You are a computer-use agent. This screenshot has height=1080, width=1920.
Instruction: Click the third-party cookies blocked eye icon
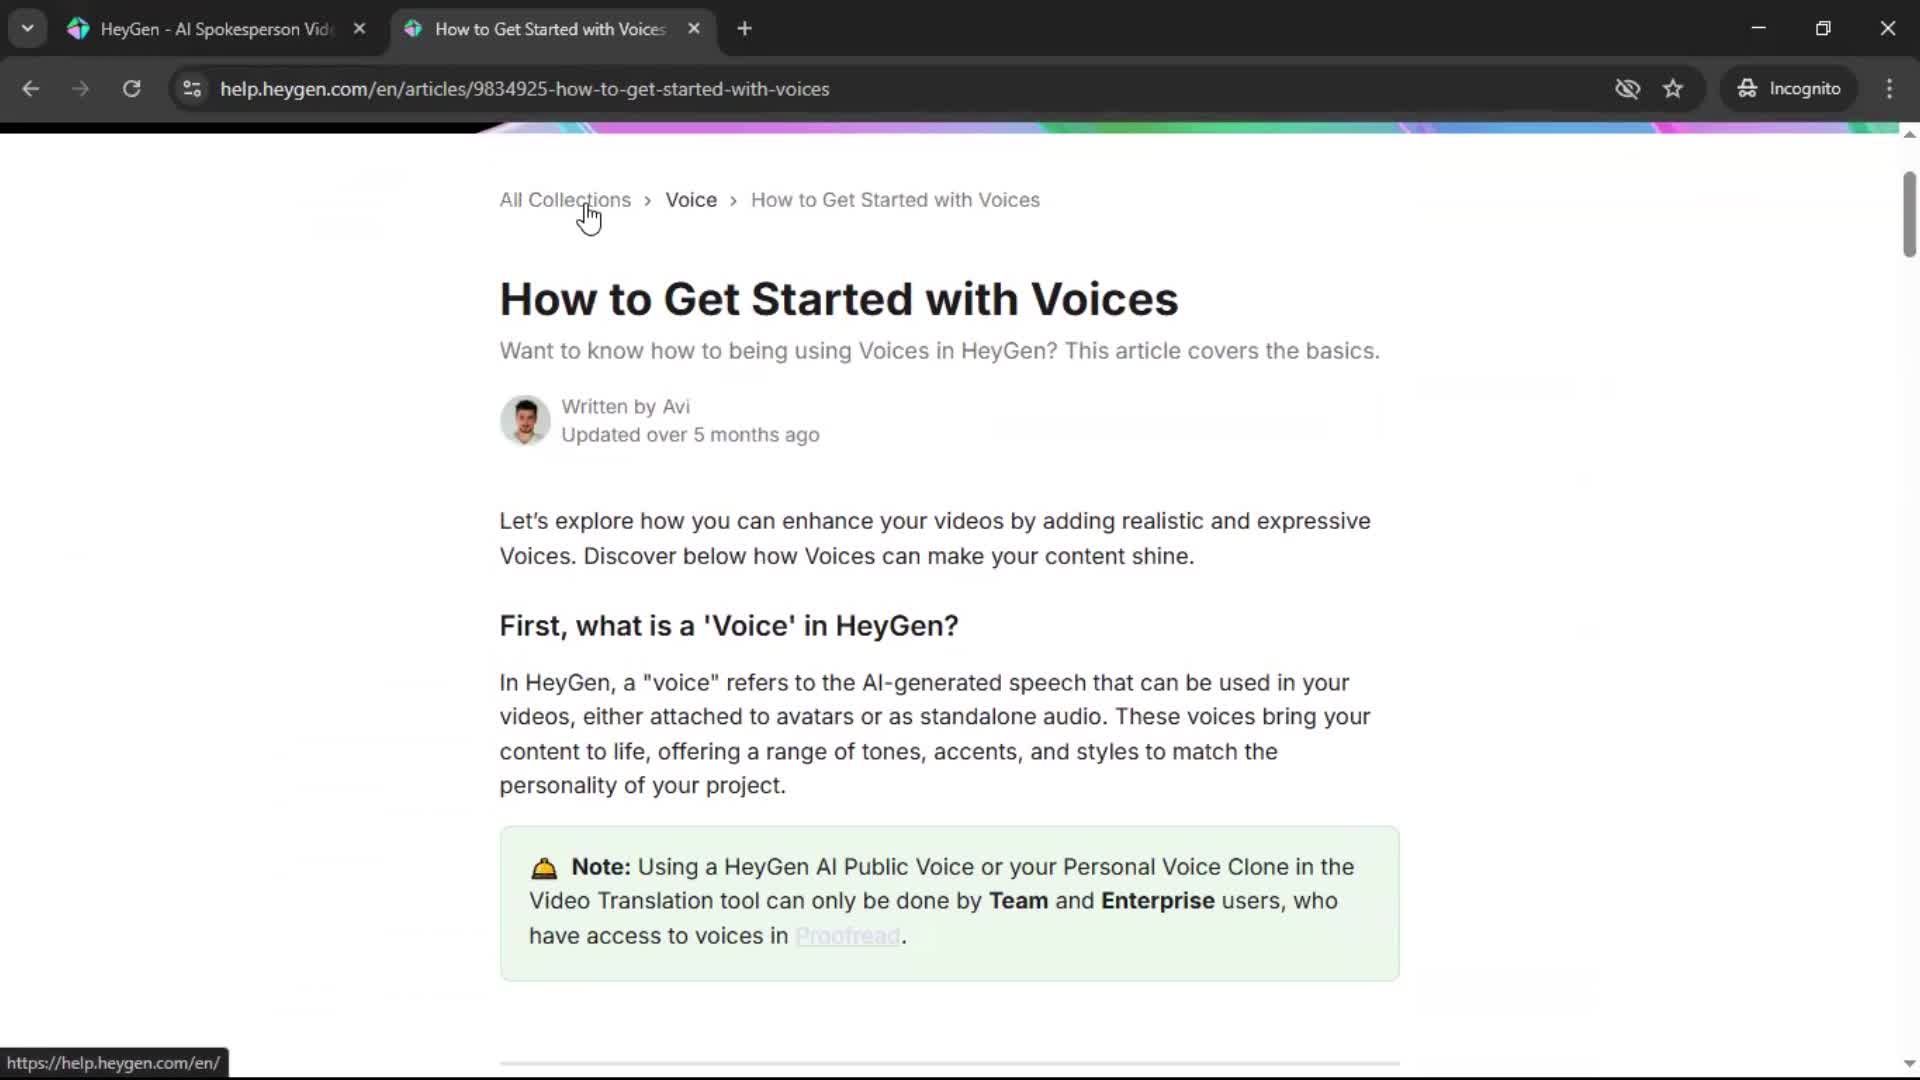point(1627,89)
